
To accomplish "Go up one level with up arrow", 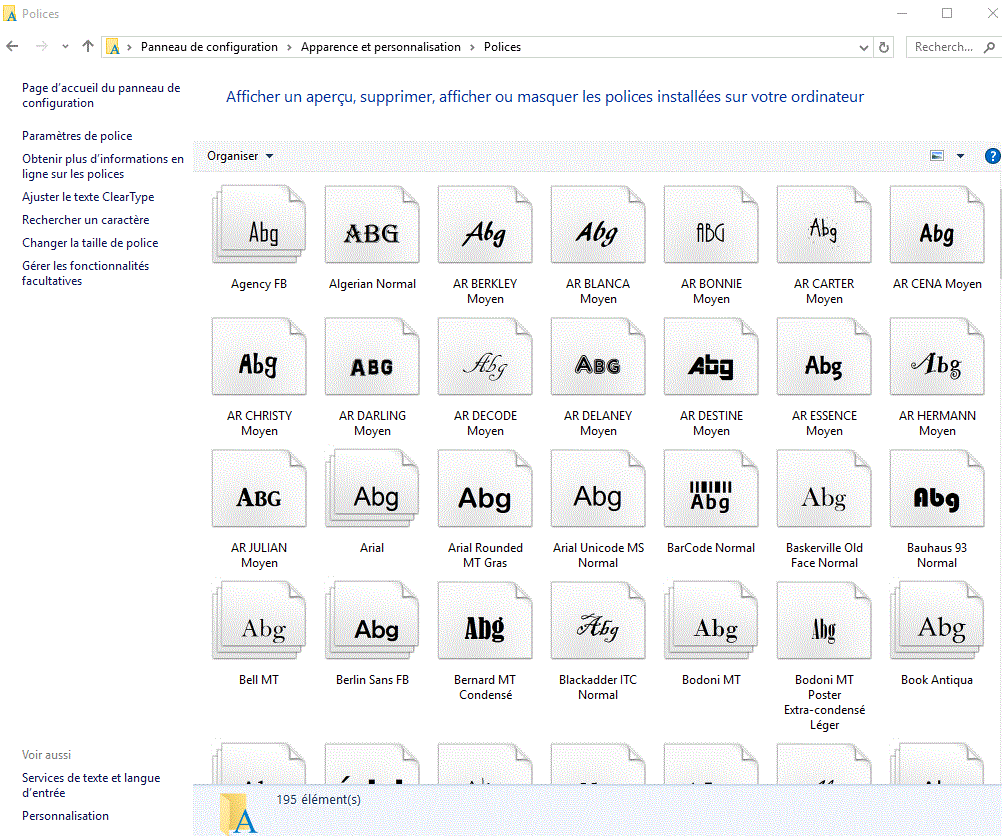I will coord(88,46).
